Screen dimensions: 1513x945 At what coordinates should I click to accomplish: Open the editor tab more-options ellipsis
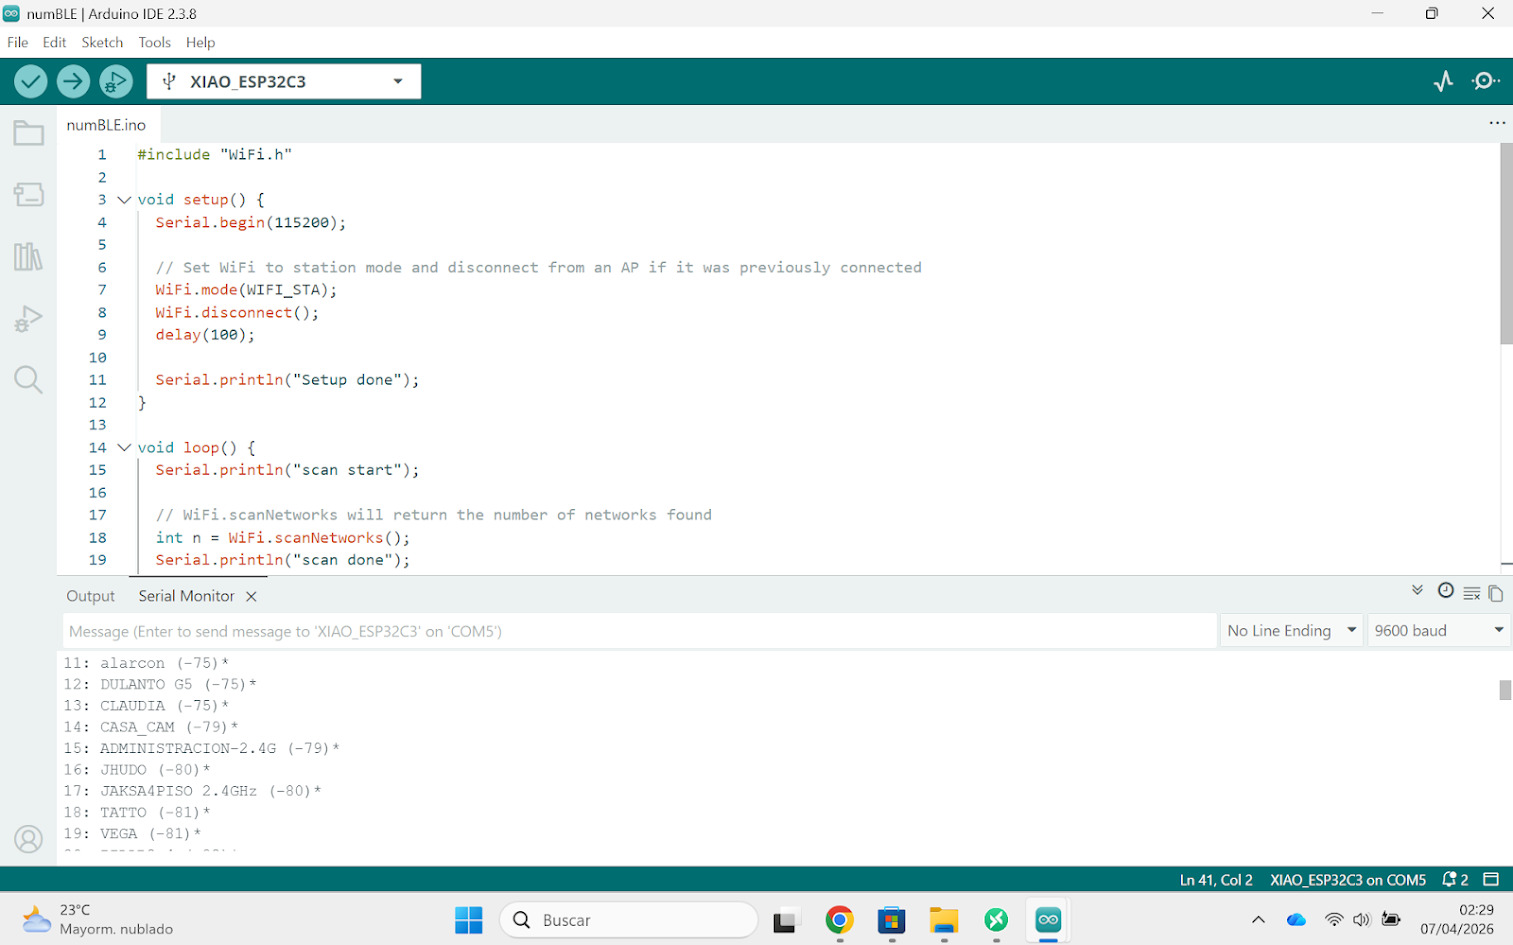pos(1496,123)
